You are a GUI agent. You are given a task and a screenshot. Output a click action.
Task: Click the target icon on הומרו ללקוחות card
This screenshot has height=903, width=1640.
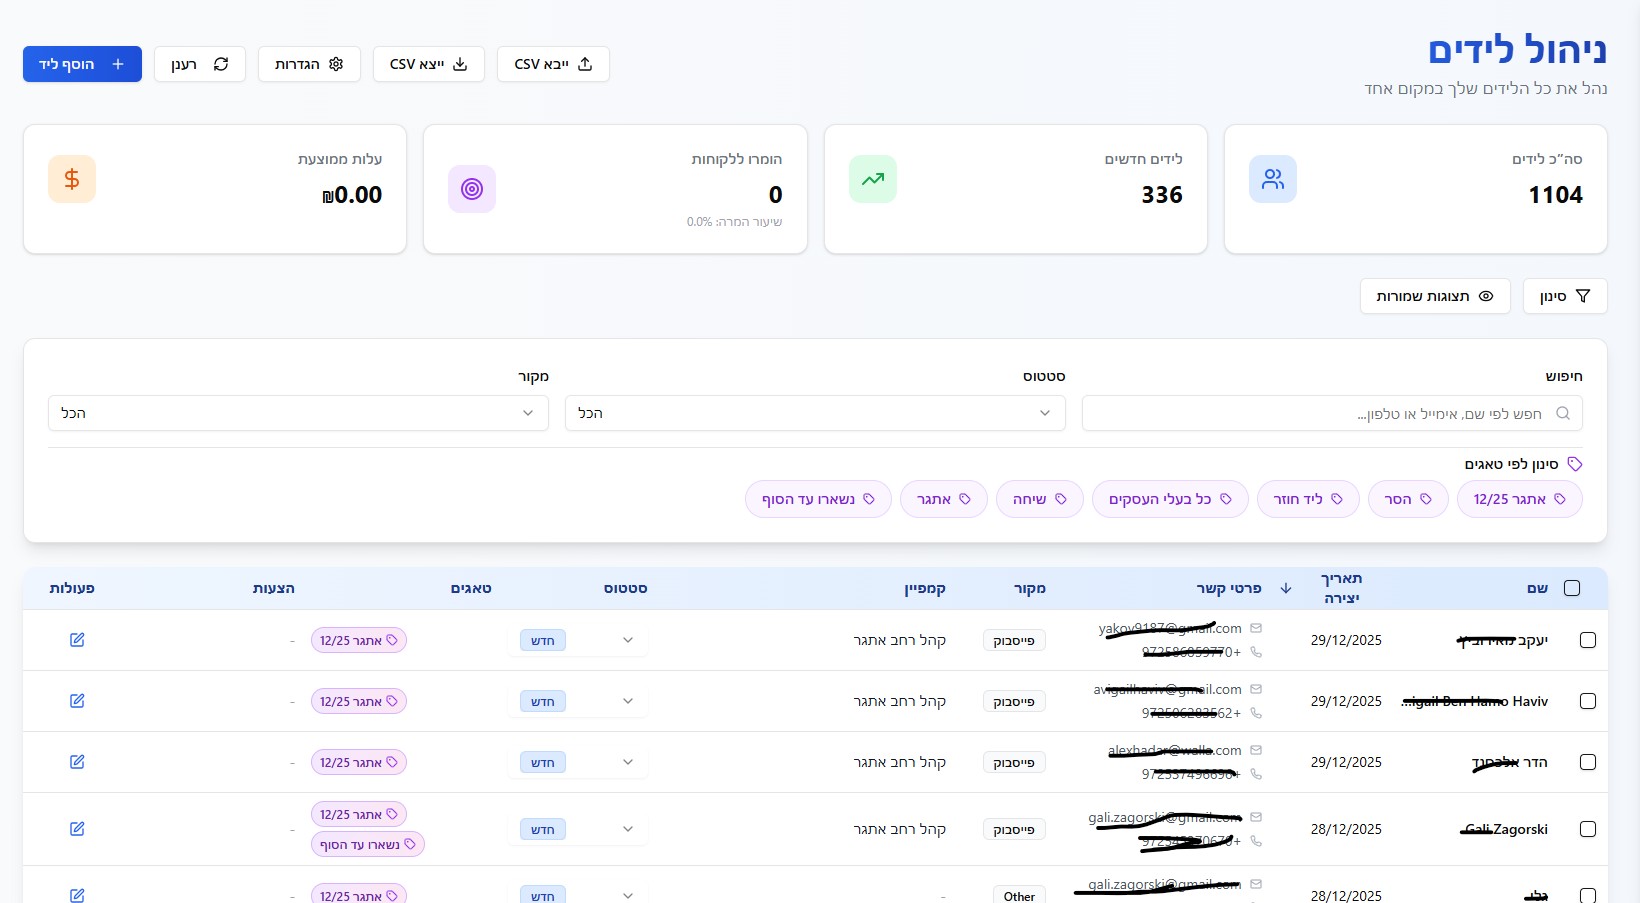[x=472, y=189]
